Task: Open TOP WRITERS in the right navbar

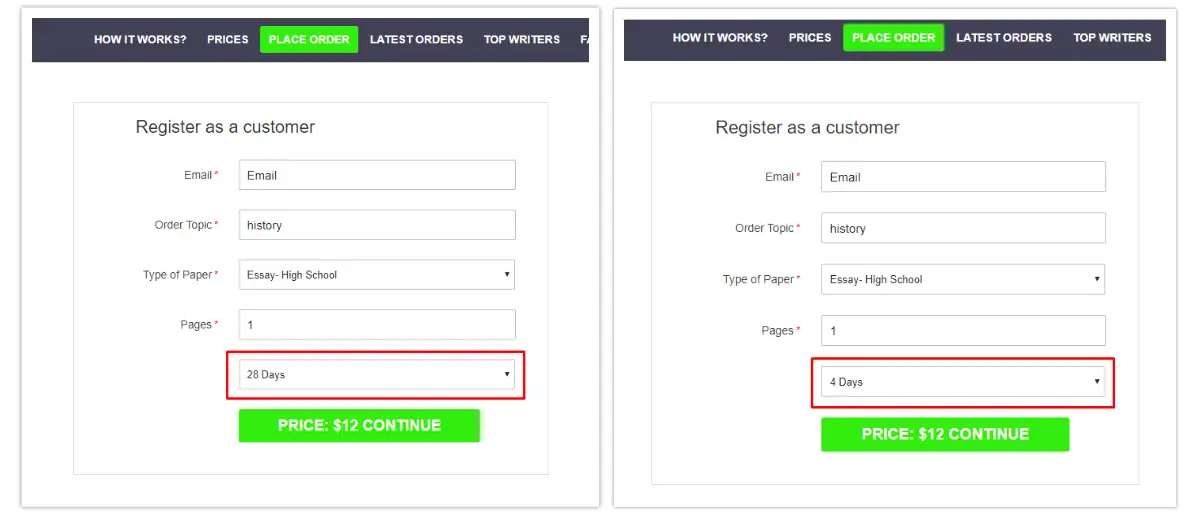Action: tap(1112, 38)
